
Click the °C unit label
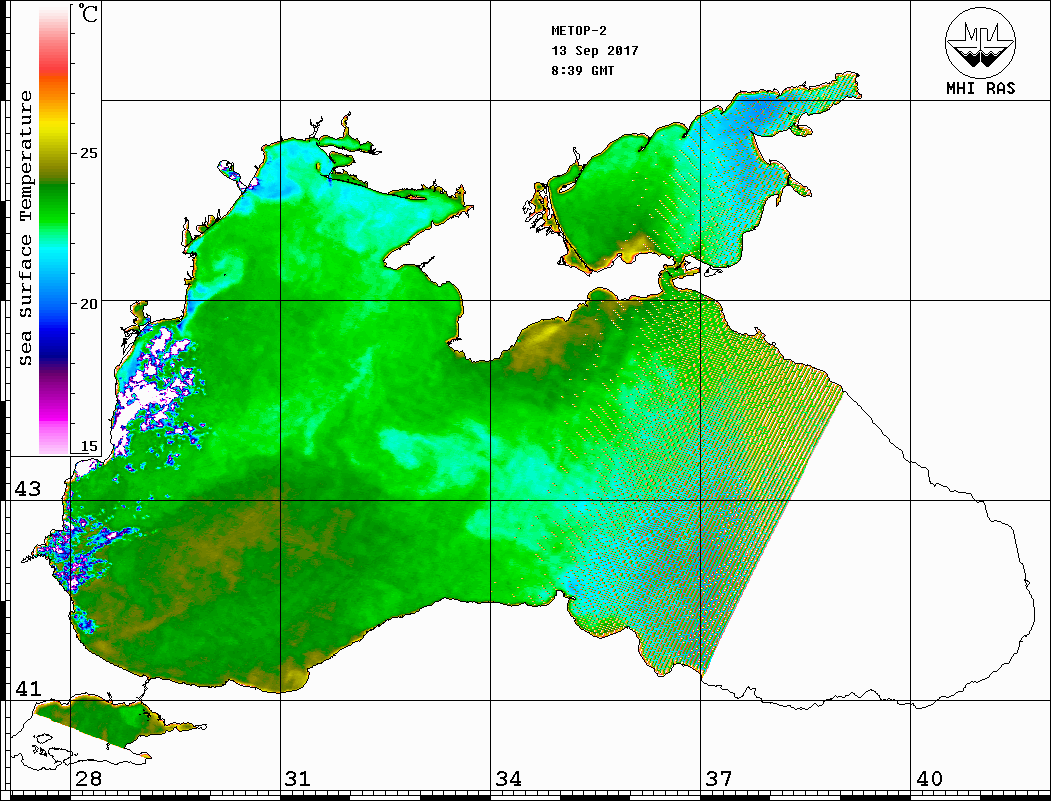88,13
